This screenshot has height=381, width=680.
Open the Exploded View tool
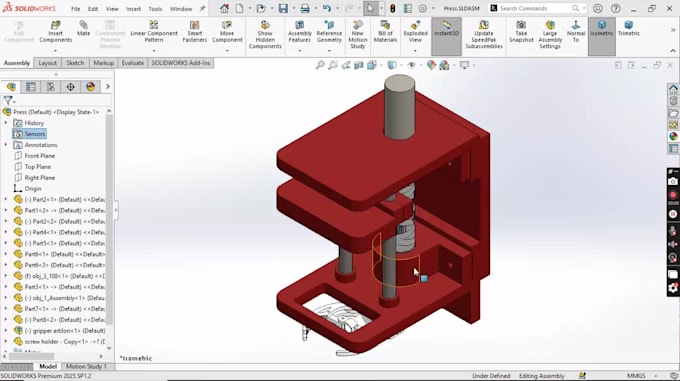click(415, 32)
